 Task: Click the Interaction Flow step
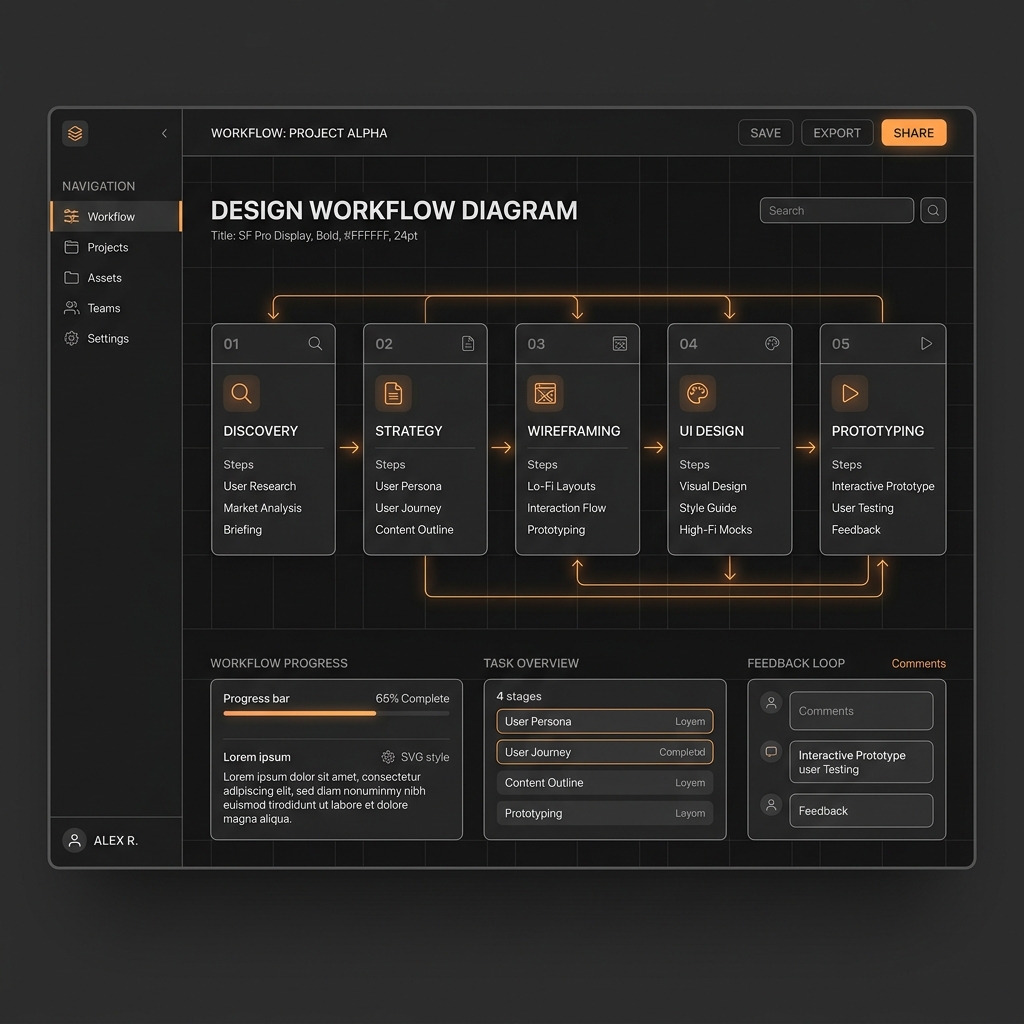566,507
